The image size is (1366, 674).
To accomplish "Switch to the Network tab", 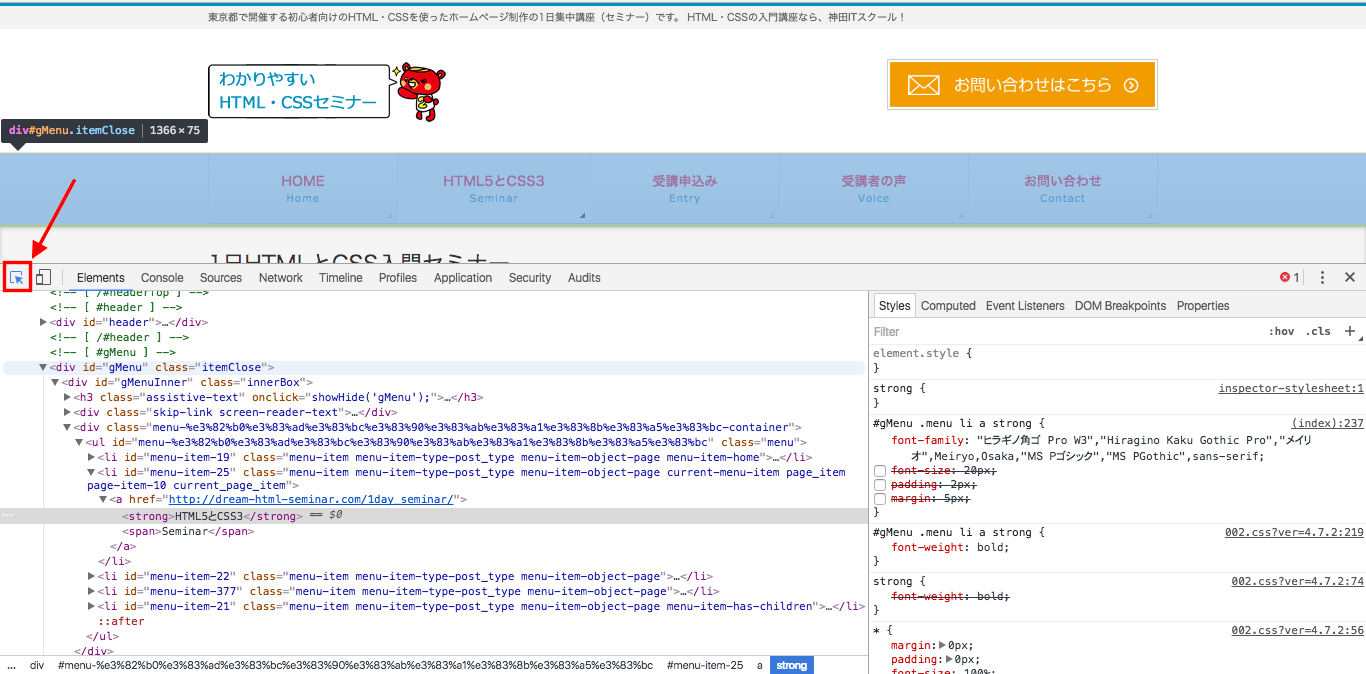I will click(x=281, y=278).
